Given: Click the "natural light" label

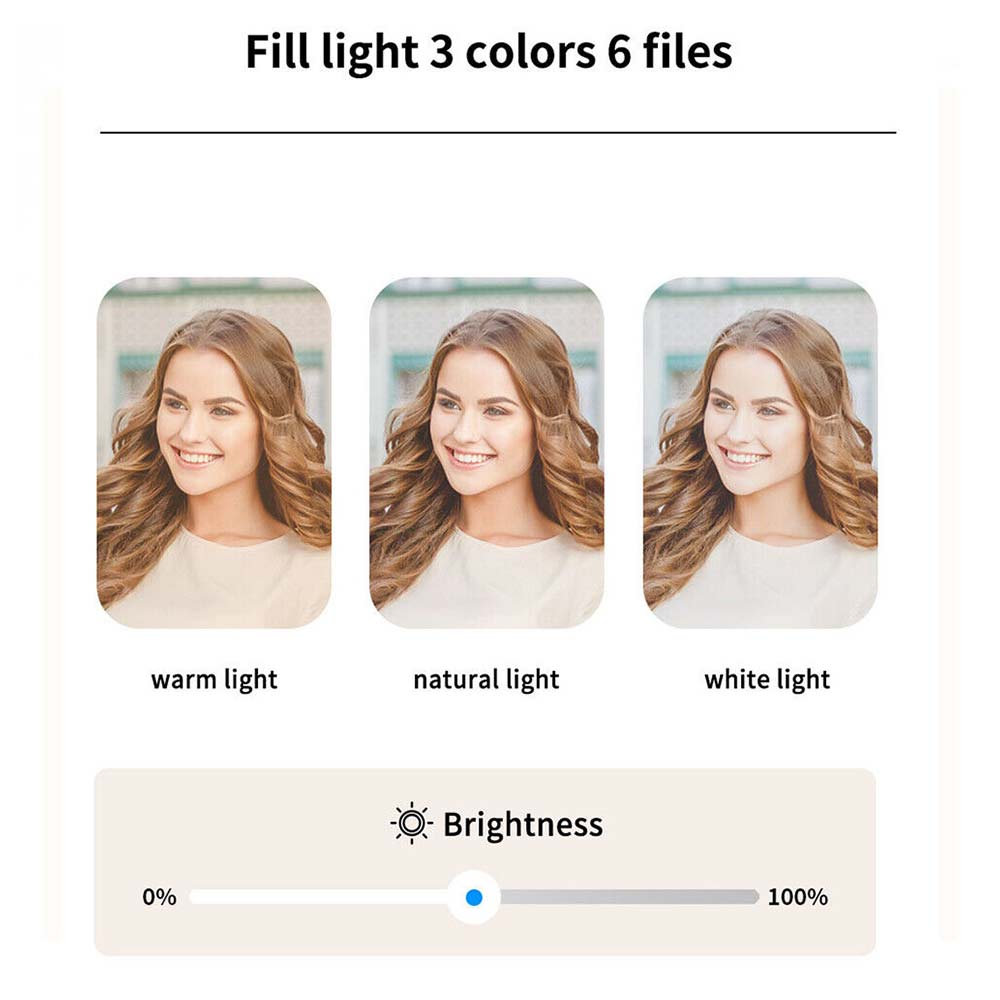Looking at the screenshot, I should coord(486,680).
